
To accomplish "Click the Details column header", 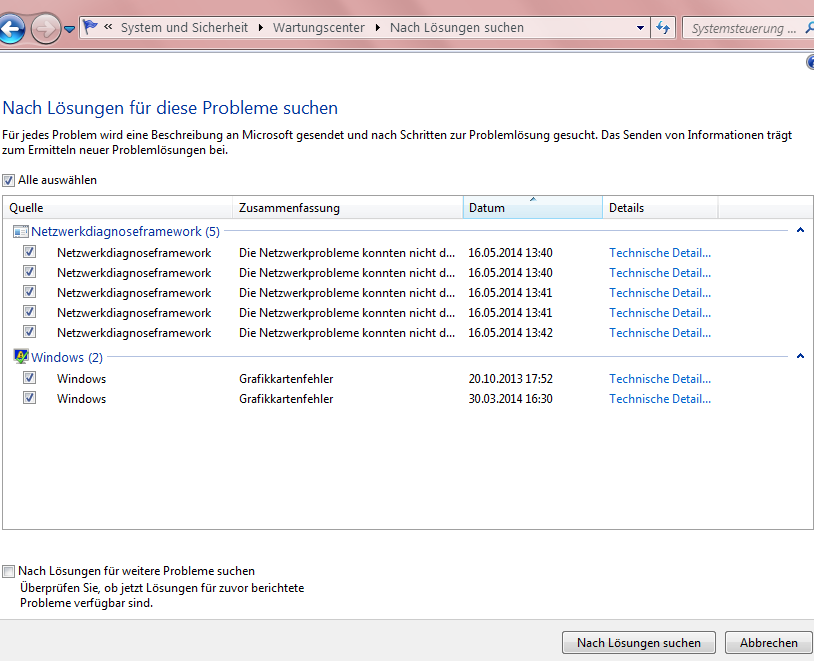I will click(660, 208).
